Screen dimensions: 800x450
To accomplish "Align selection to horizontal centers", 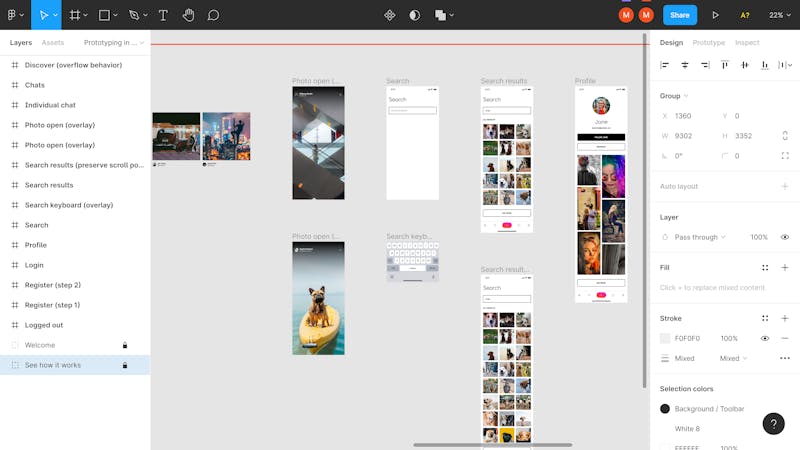I will 685,65.
